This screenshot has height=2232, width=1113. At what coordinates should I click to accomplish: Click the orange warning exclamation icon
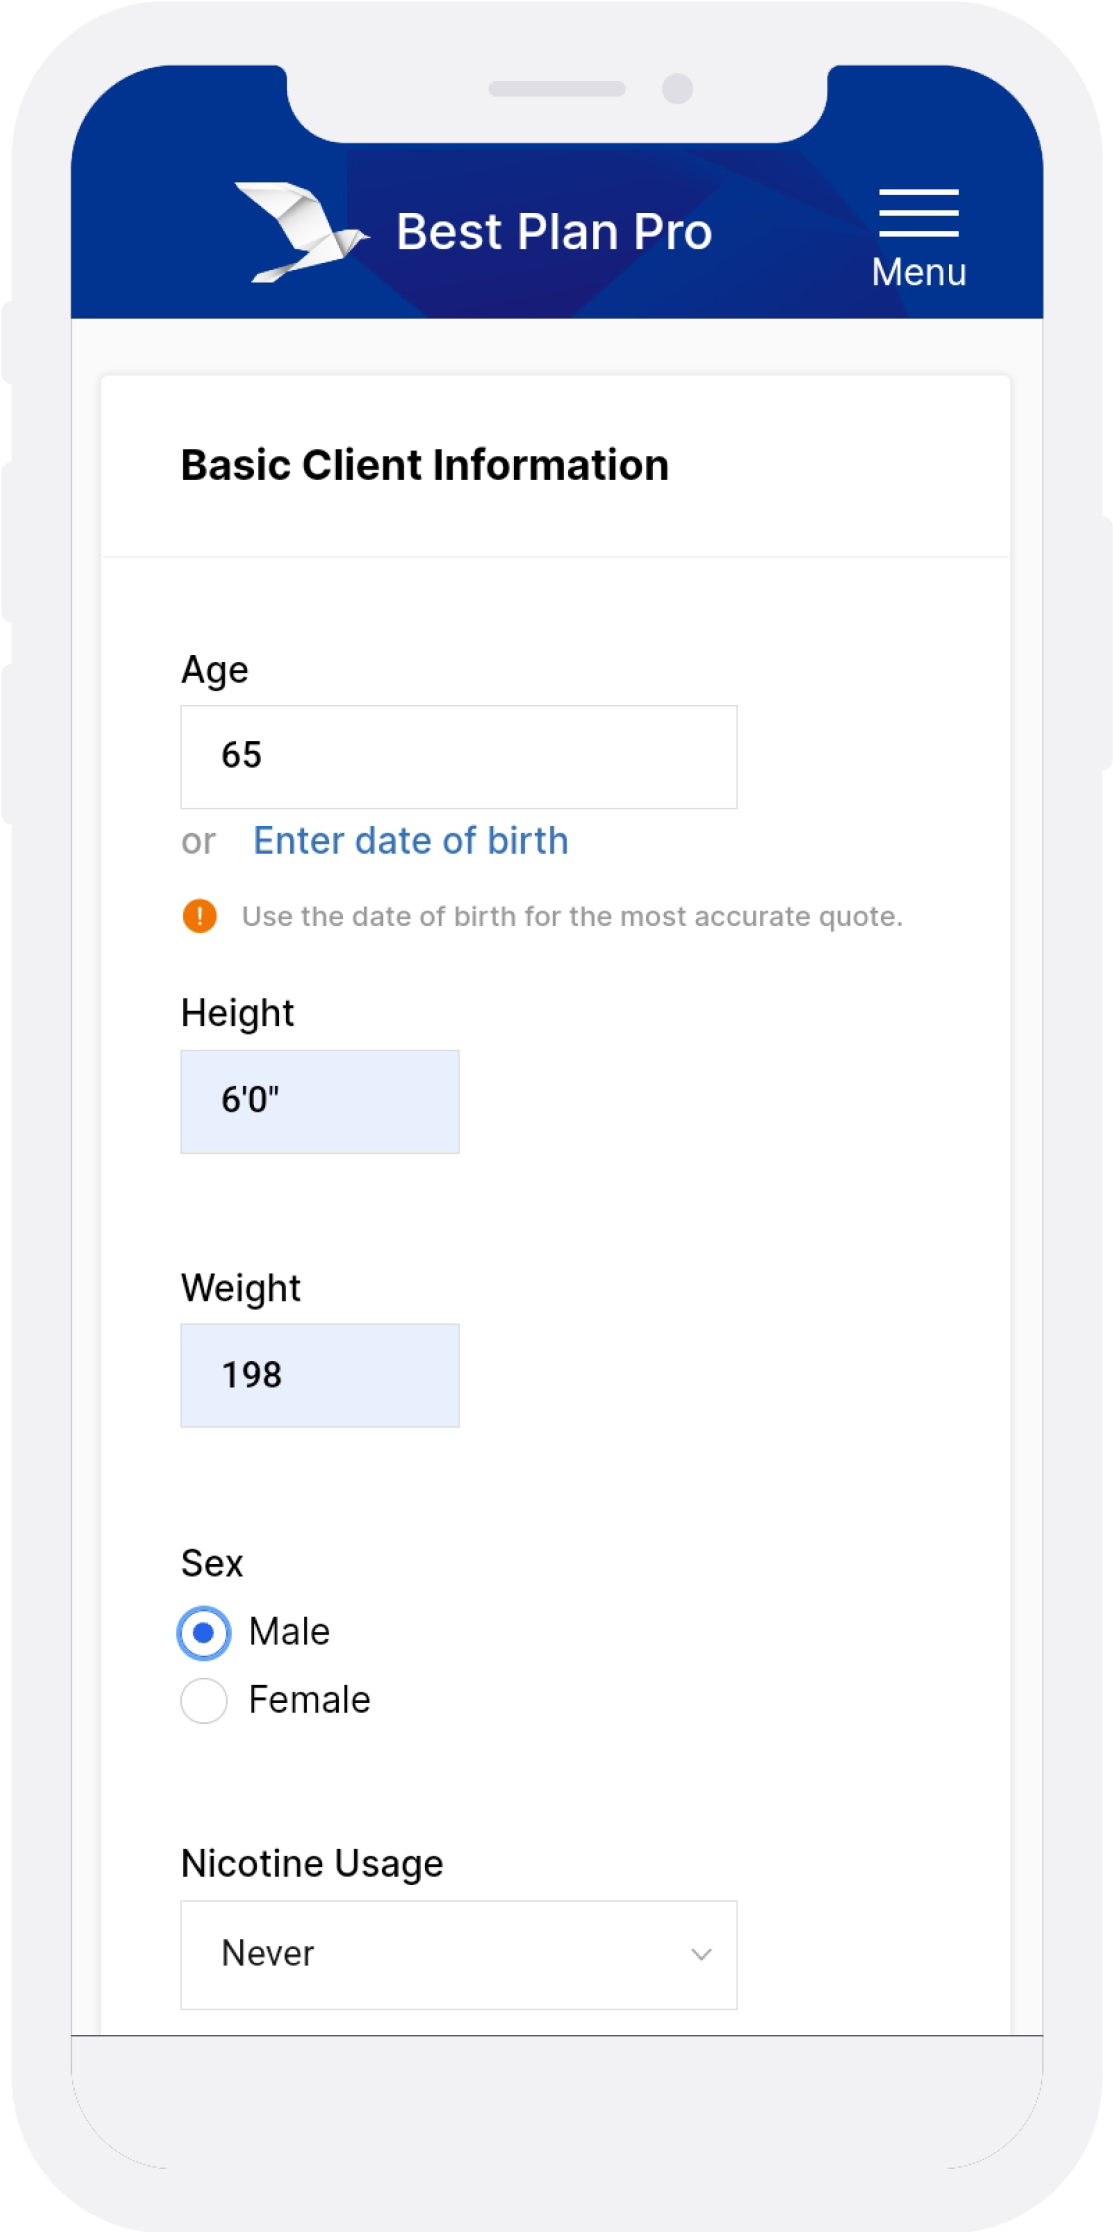[200, 916]
